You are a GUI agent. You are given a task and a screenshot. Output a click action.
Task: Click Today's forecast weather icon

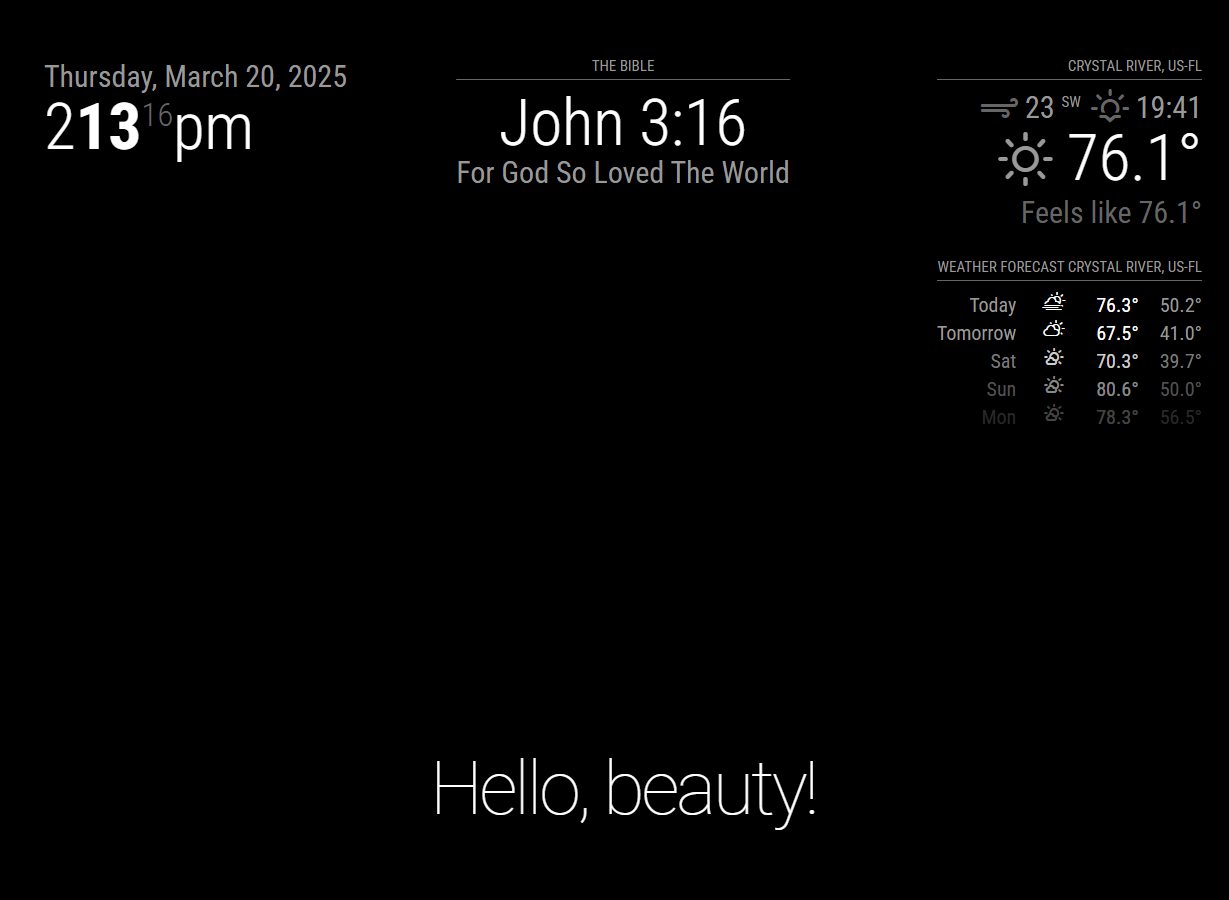pyautogui.click(x=1054, y=303)
